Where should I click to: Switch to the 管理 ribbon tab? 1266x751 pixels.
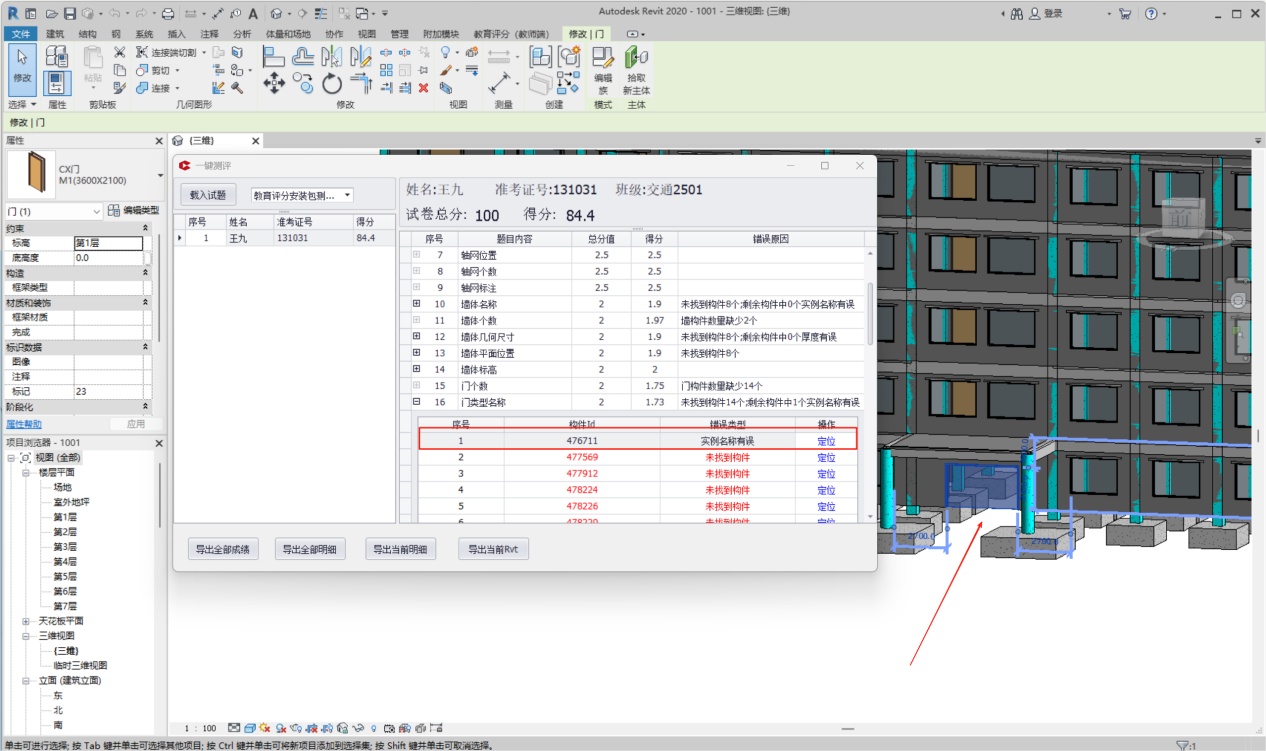399,34
